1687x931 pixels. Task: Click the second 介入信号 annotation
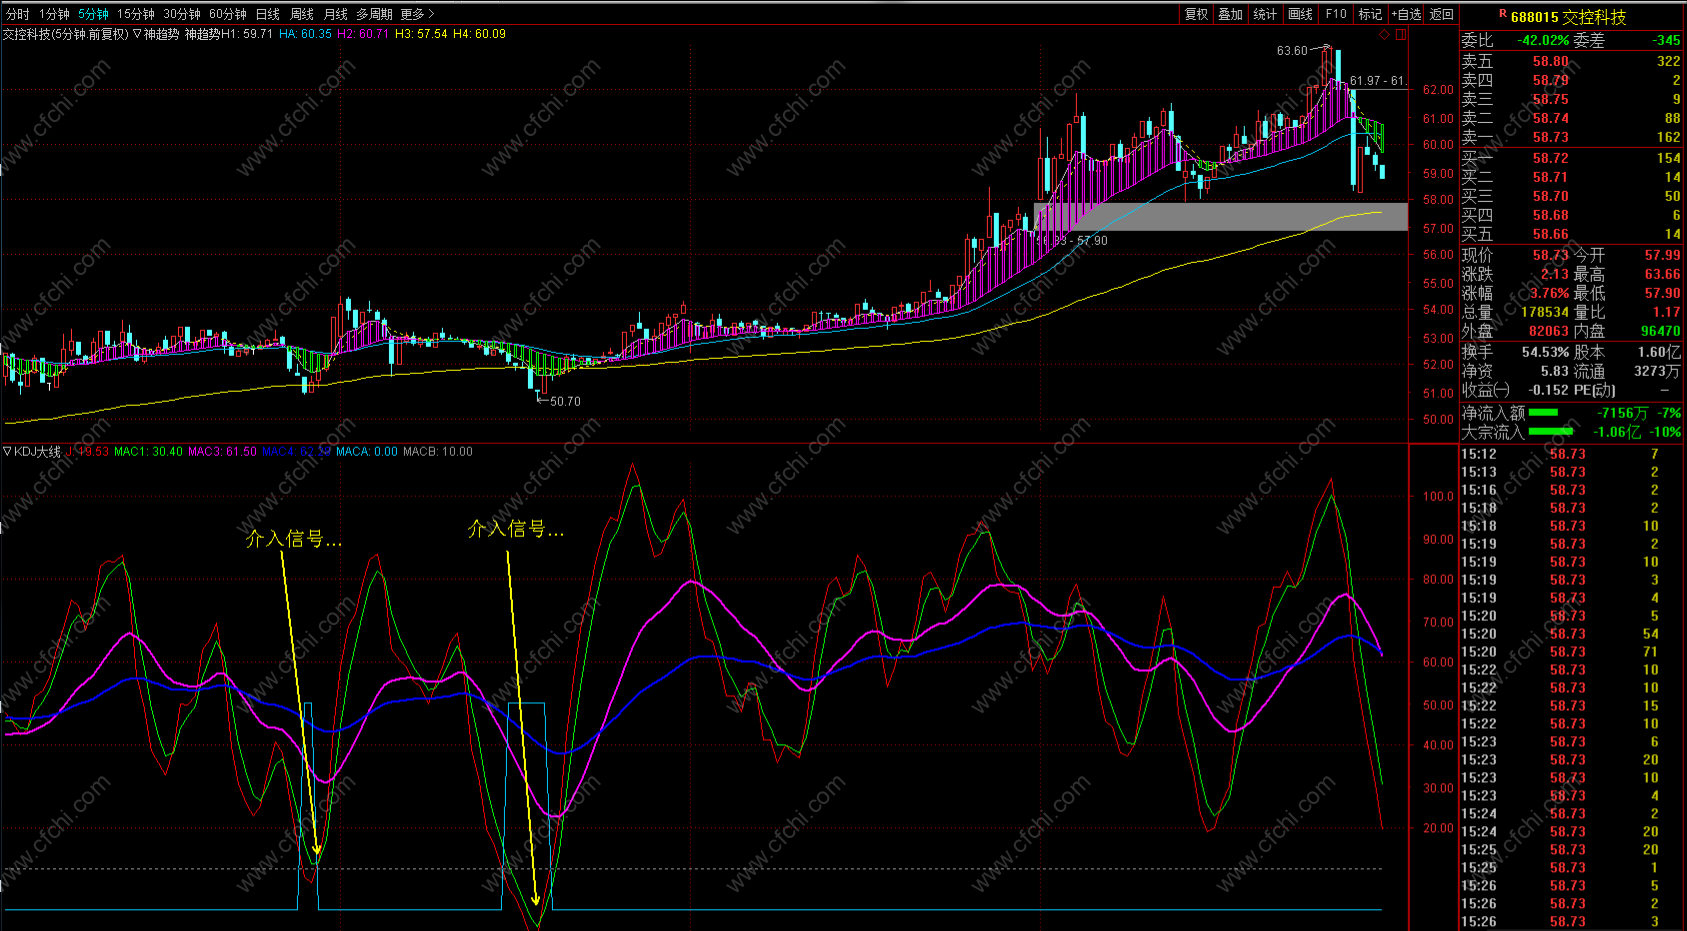tap(516, 529)
